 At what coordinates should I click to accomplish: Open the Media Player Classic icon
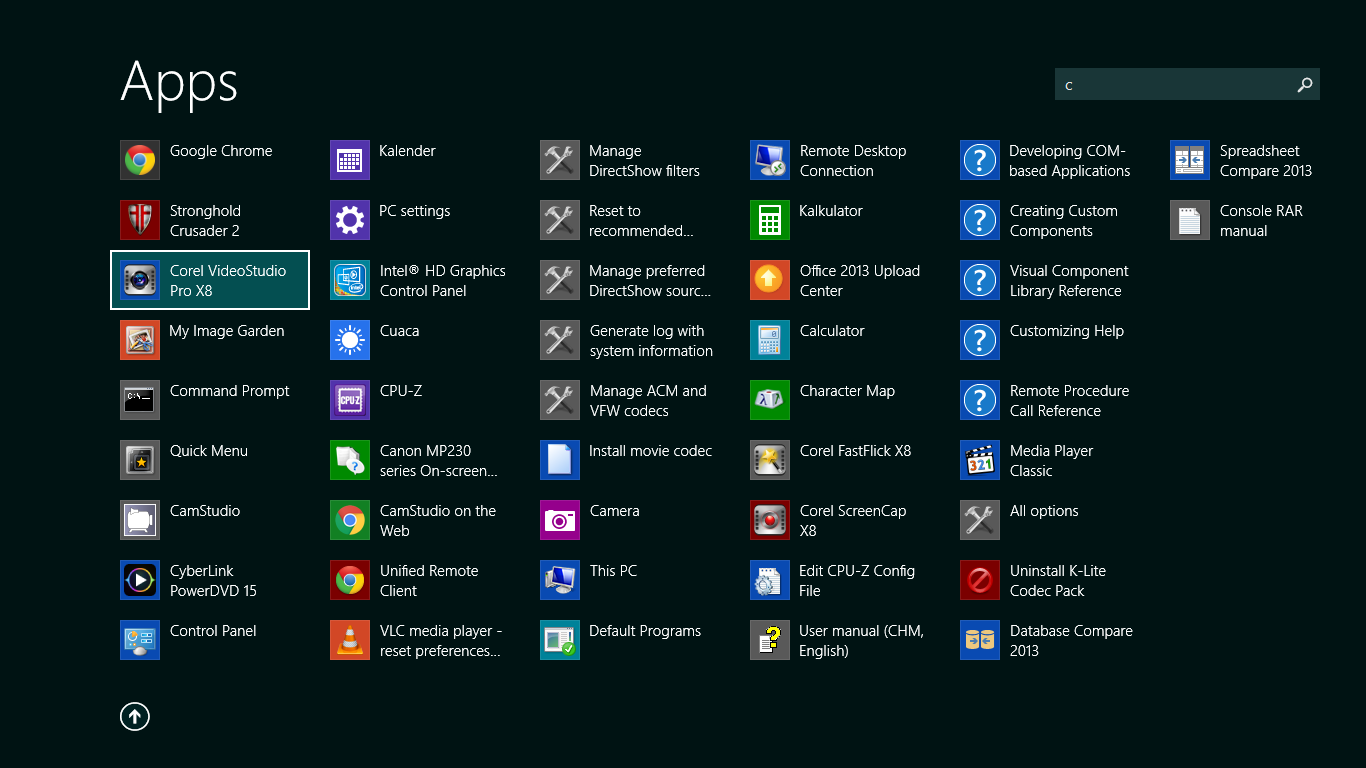(x=980, y=460)
